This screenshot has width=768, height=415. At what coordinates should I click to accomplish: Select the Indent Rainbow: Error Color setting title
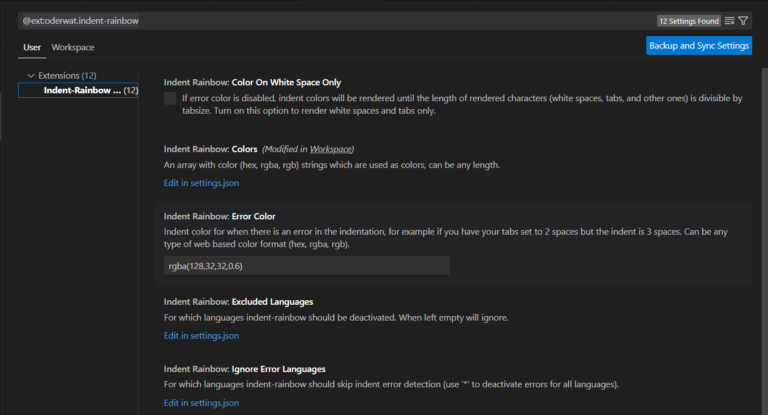(x=226, y=216)
